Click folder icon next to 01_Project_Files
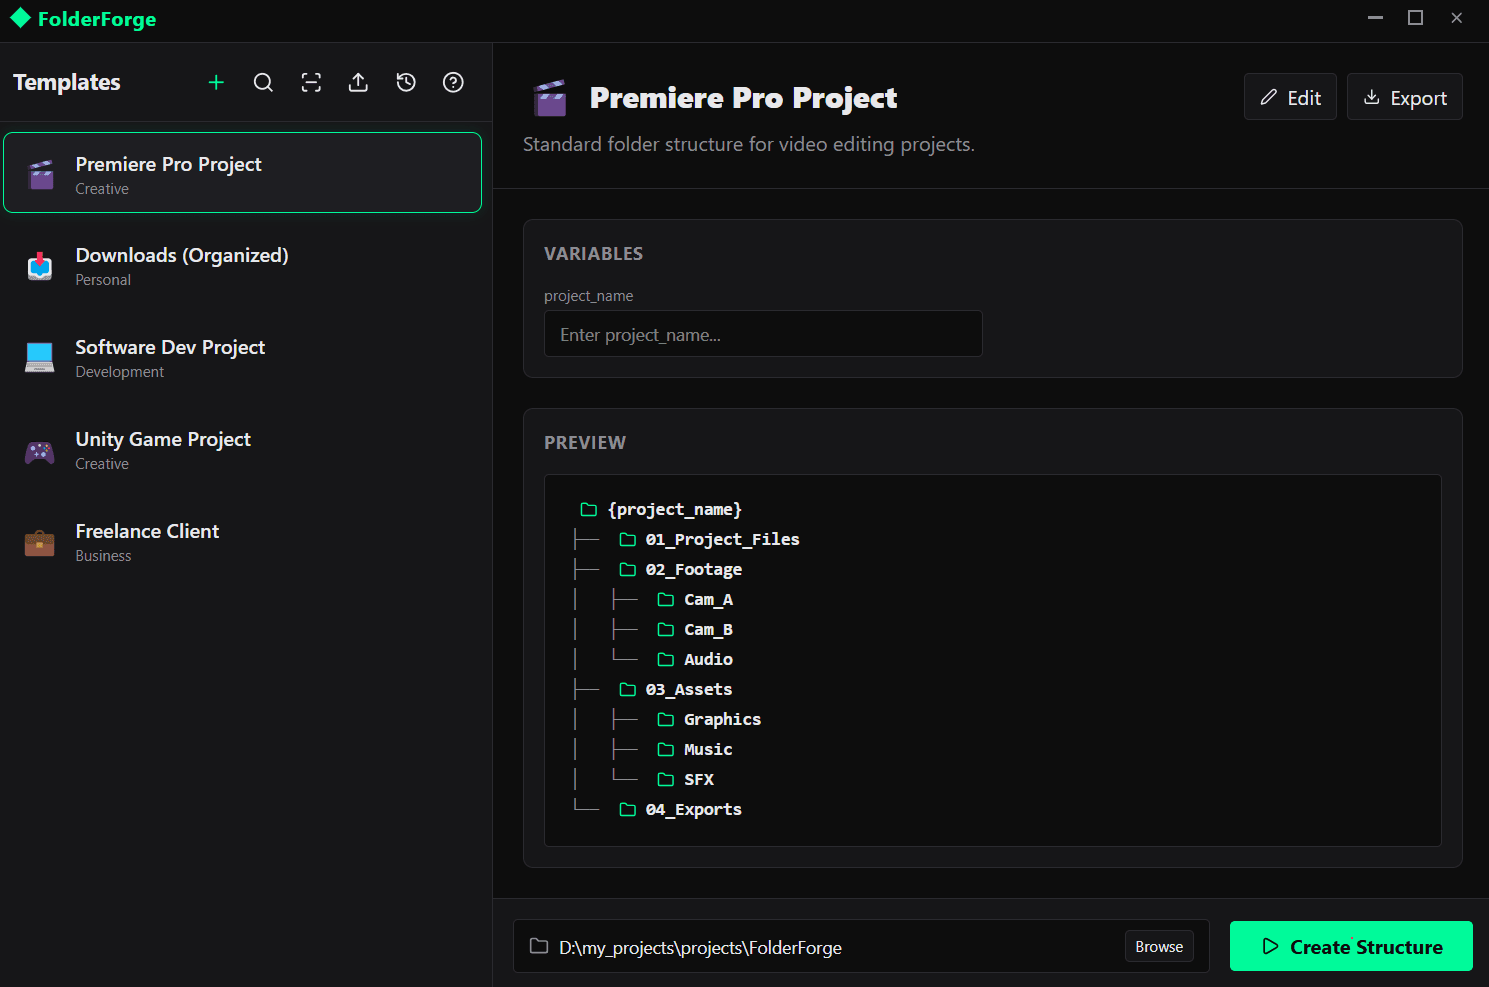The width and height of the screenshot is (1489, 987). tap(628, 540)
